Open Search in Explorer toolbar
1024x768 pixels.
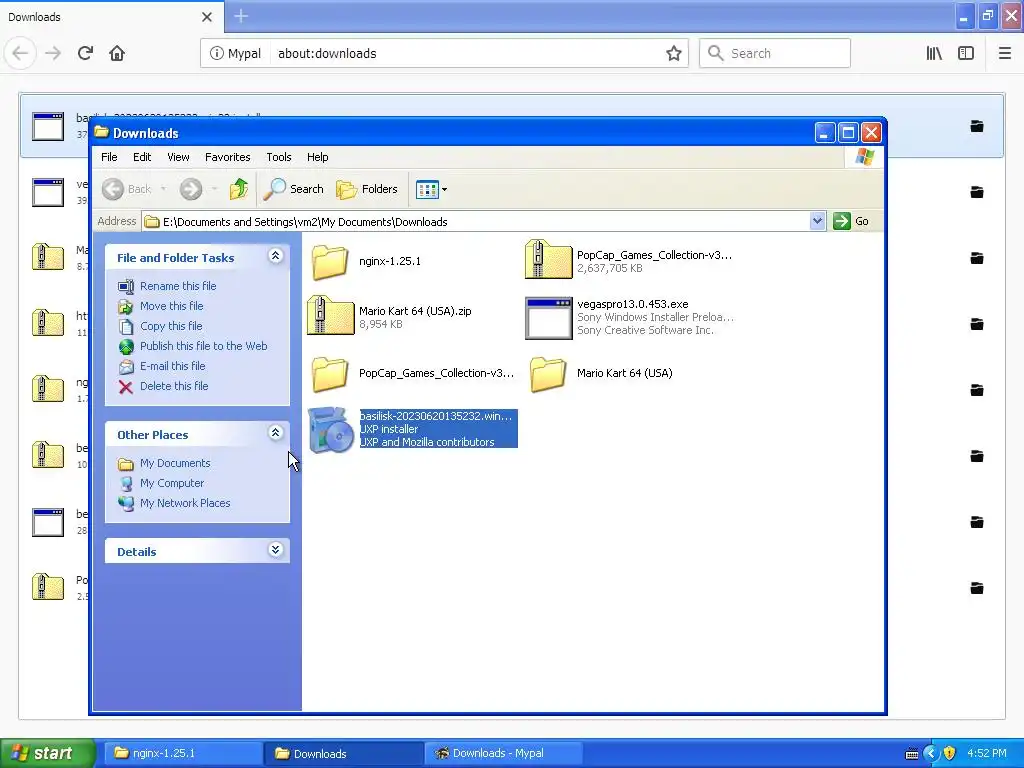pos(293,189)
